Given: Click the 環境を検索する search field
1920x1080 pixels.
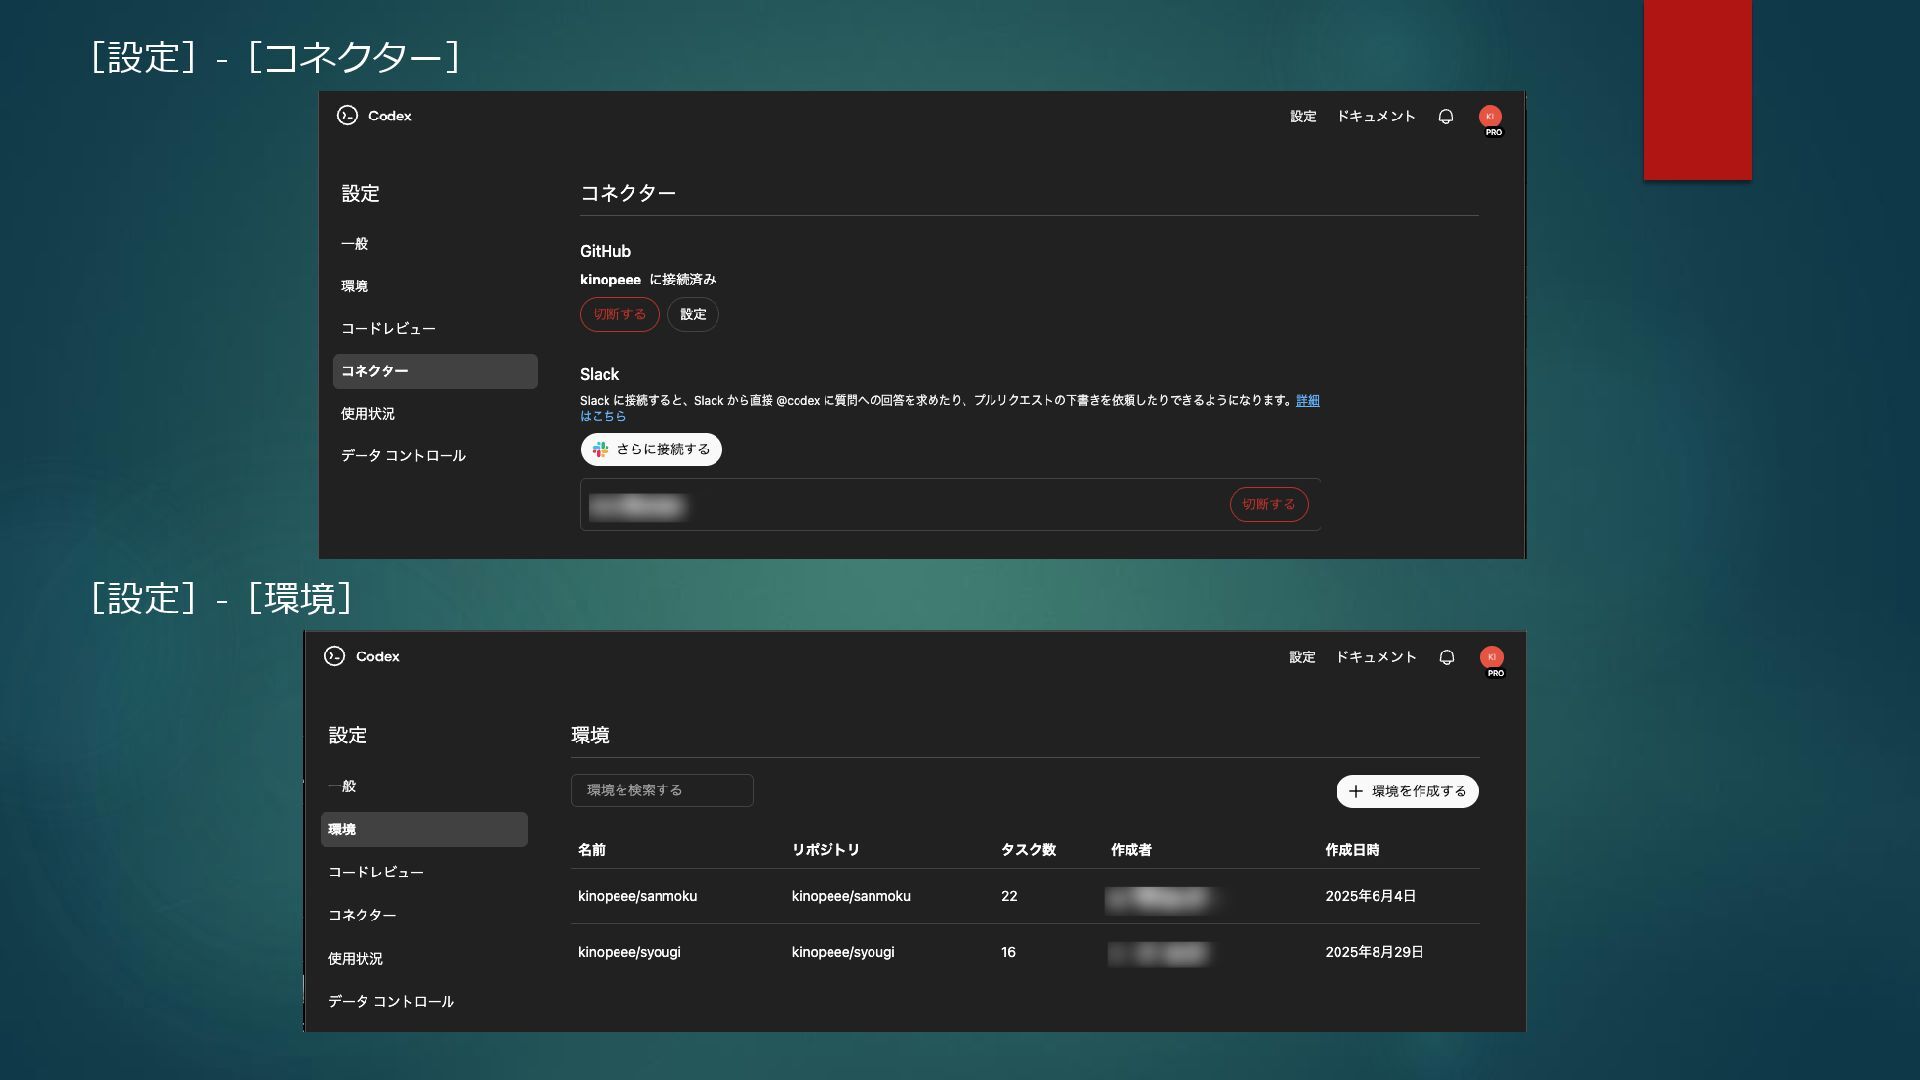Looking at the screenshot, I should pyautogui.click(x=662, y=791).
